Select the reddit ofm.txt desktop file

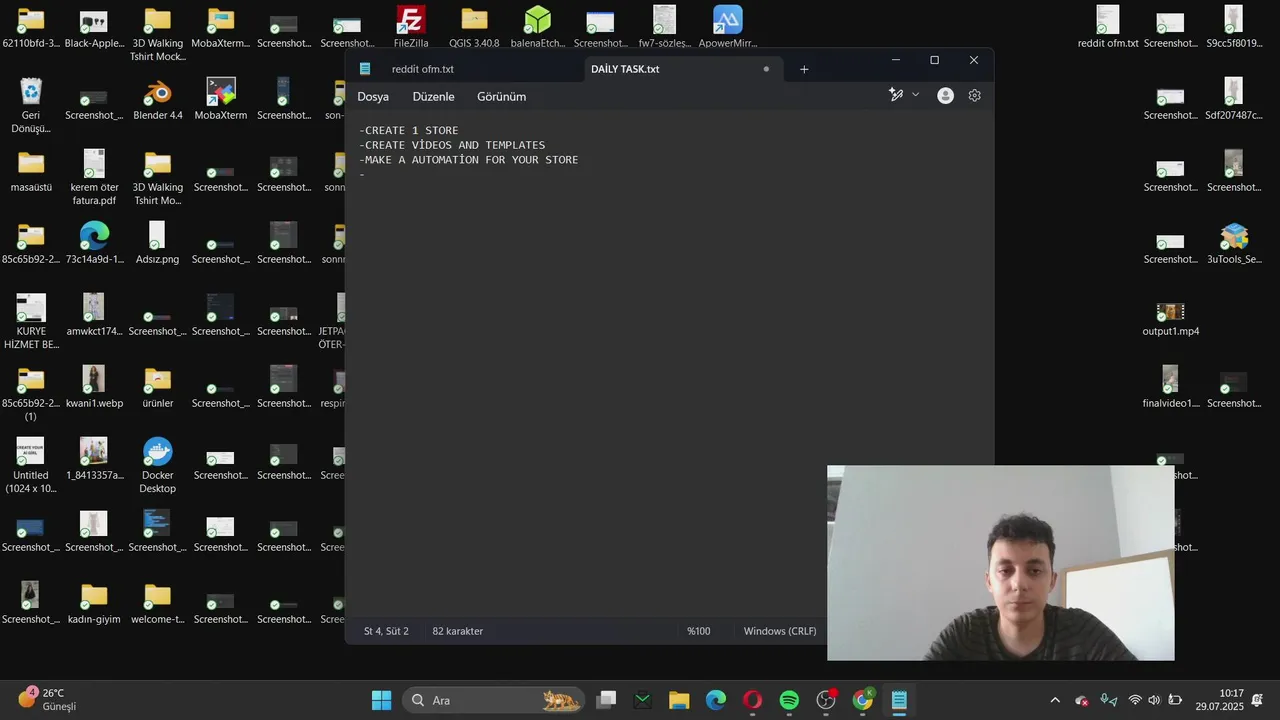tap(1108, 27)
